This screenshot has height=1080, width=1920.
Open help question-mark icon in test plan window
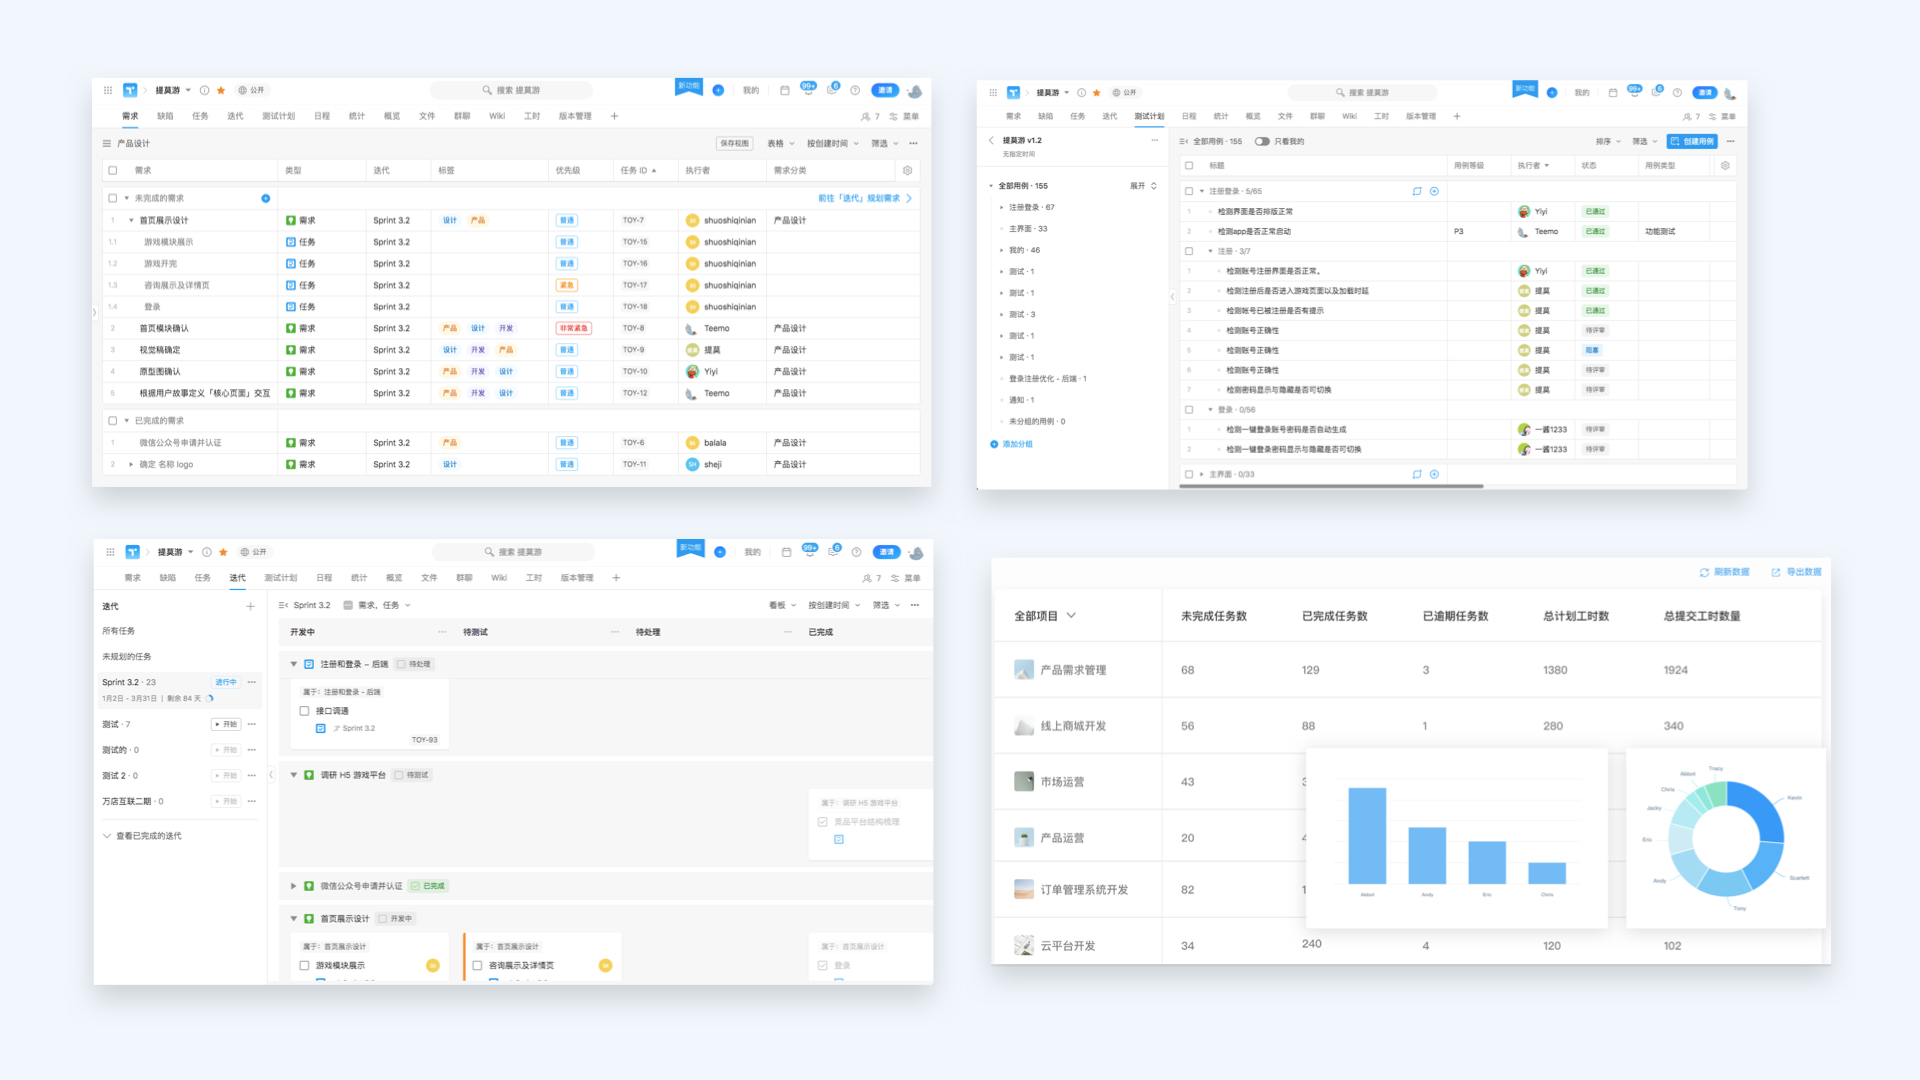[1677, 92]
